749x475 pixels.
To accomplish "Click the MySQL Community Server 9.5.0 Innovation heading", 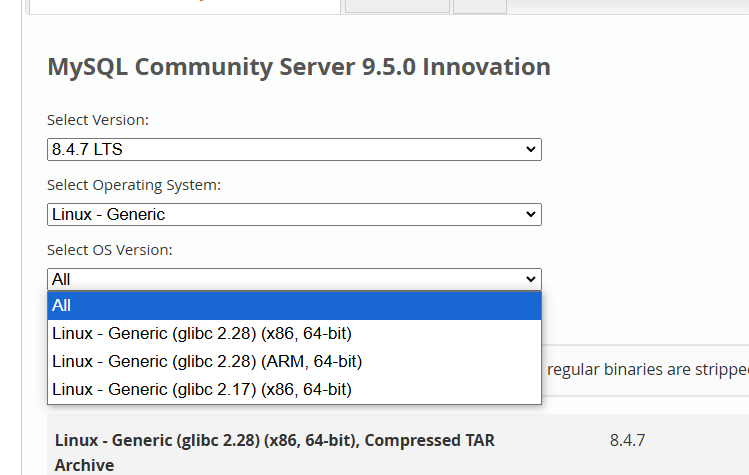I will point(299,67).
